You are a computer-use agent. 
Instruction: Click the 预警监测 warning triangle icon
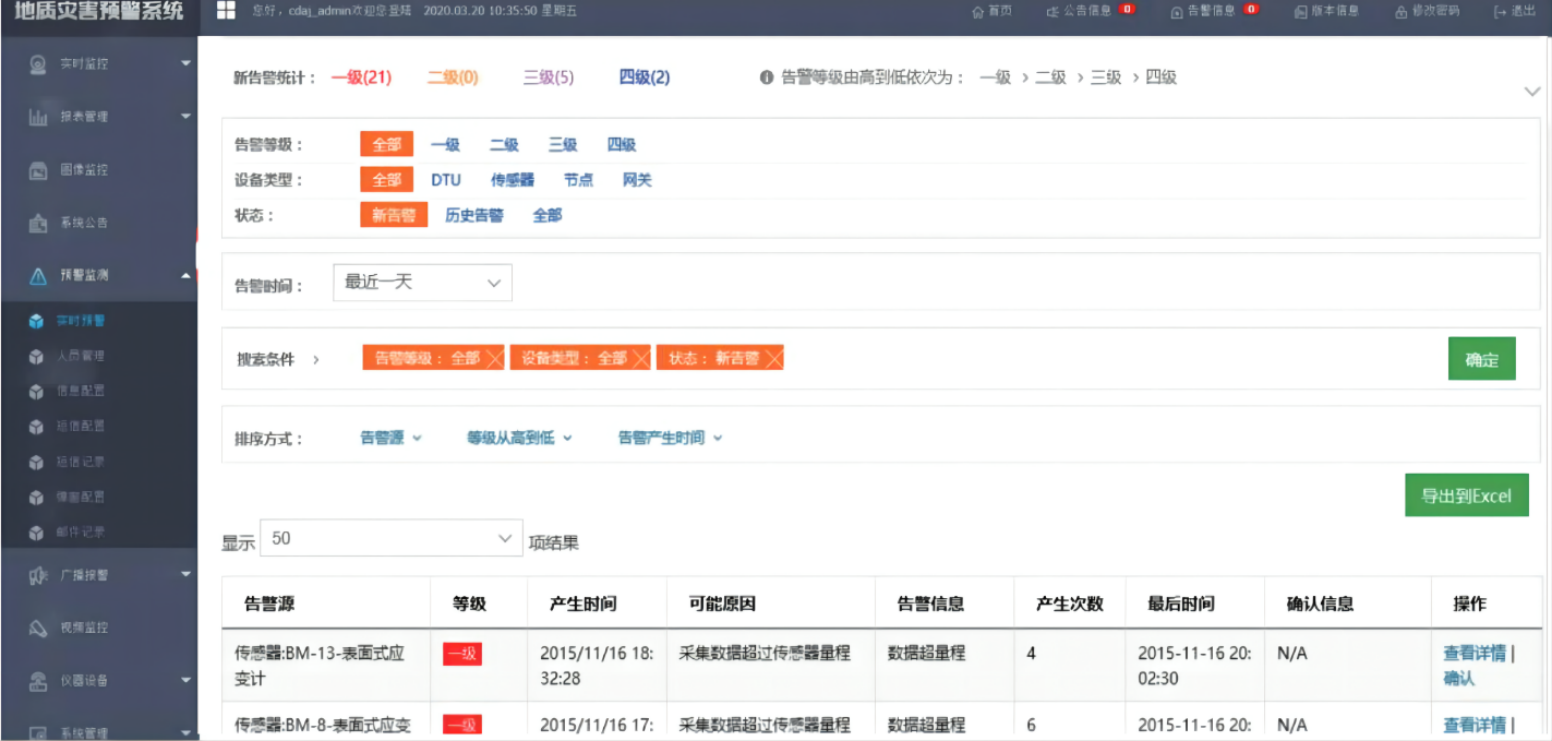point(38,276)
